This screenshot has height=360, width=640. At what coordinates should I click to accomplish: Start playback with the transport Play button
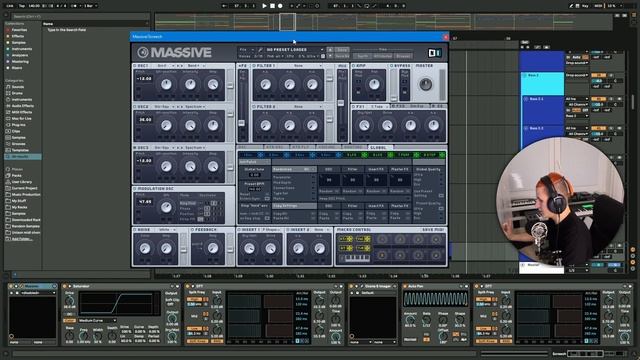click(264, 6)
